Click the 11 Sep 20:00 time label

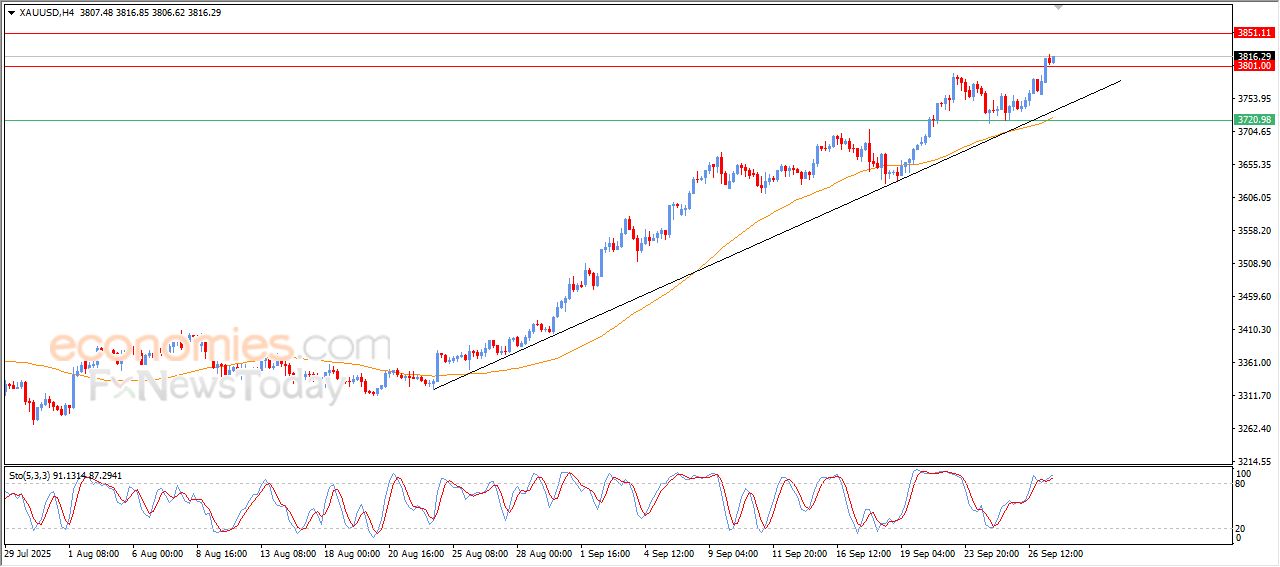[x=801, y=552]
